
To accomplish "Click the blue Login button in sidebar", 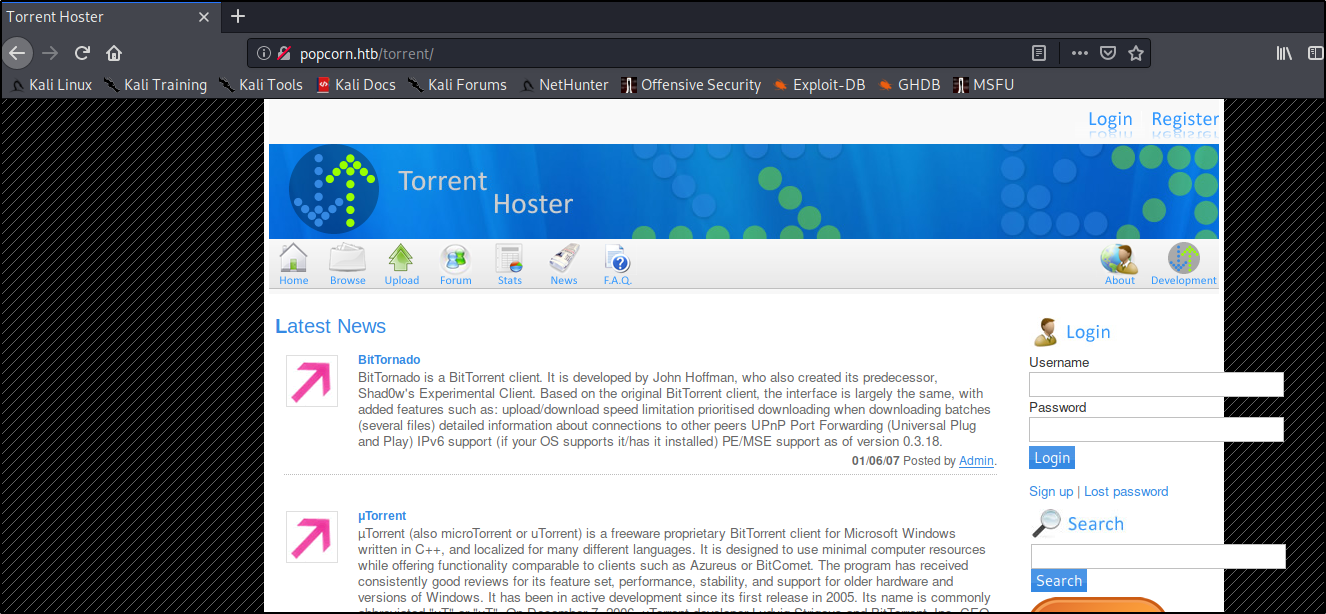I will pos(1052,458).
